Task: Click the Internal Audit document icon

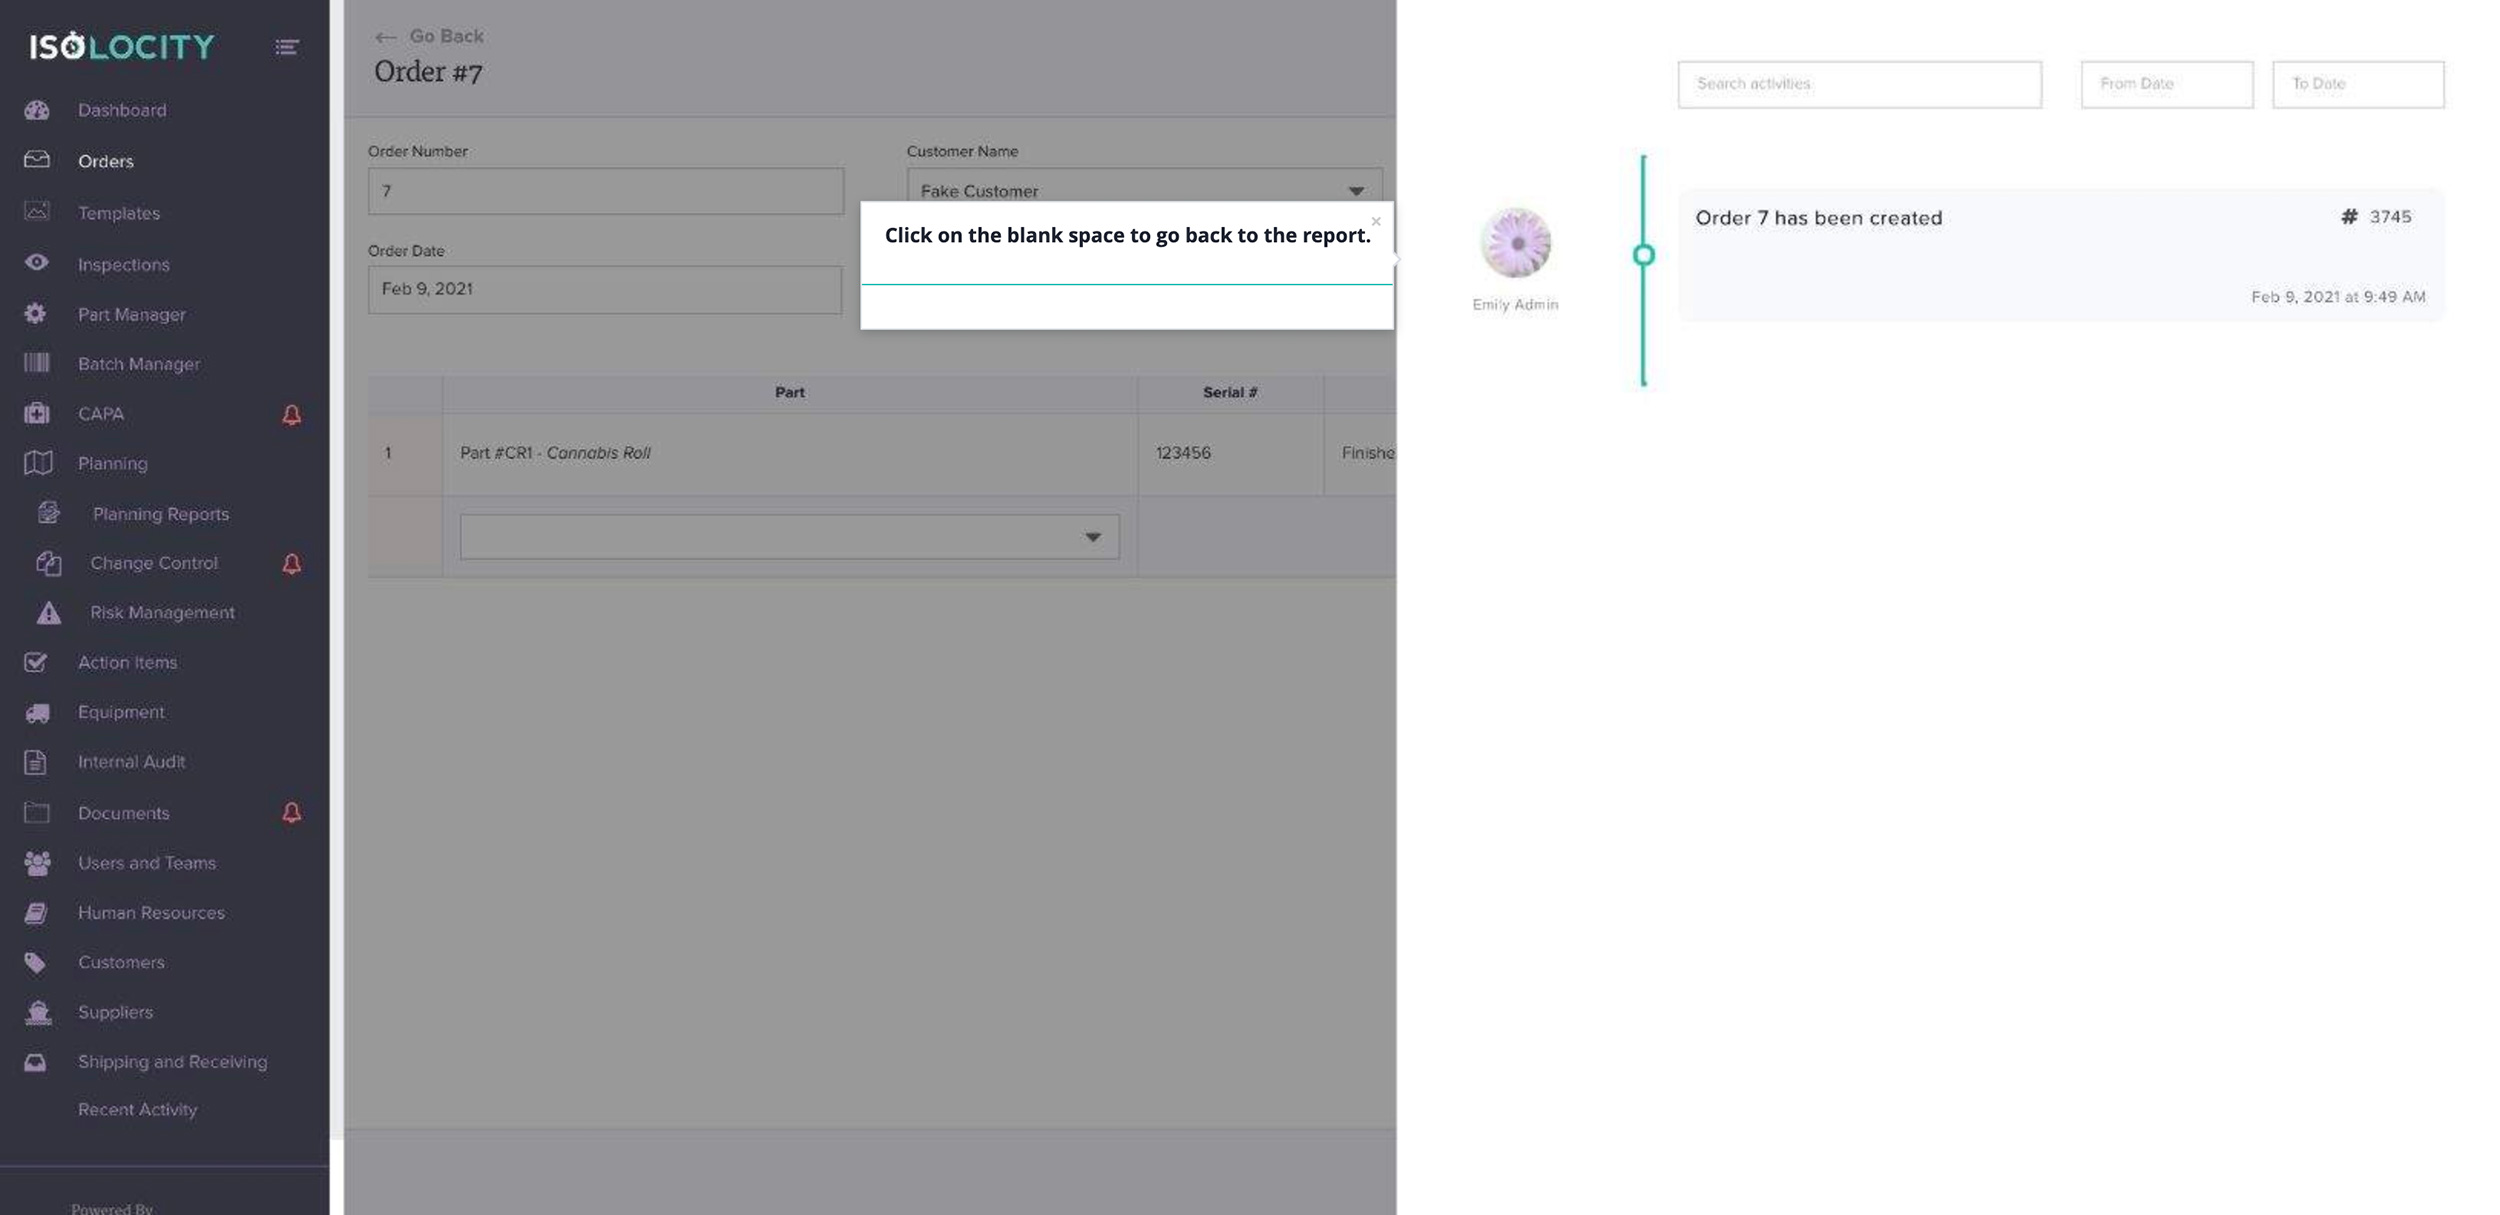Action: point(35,762)
